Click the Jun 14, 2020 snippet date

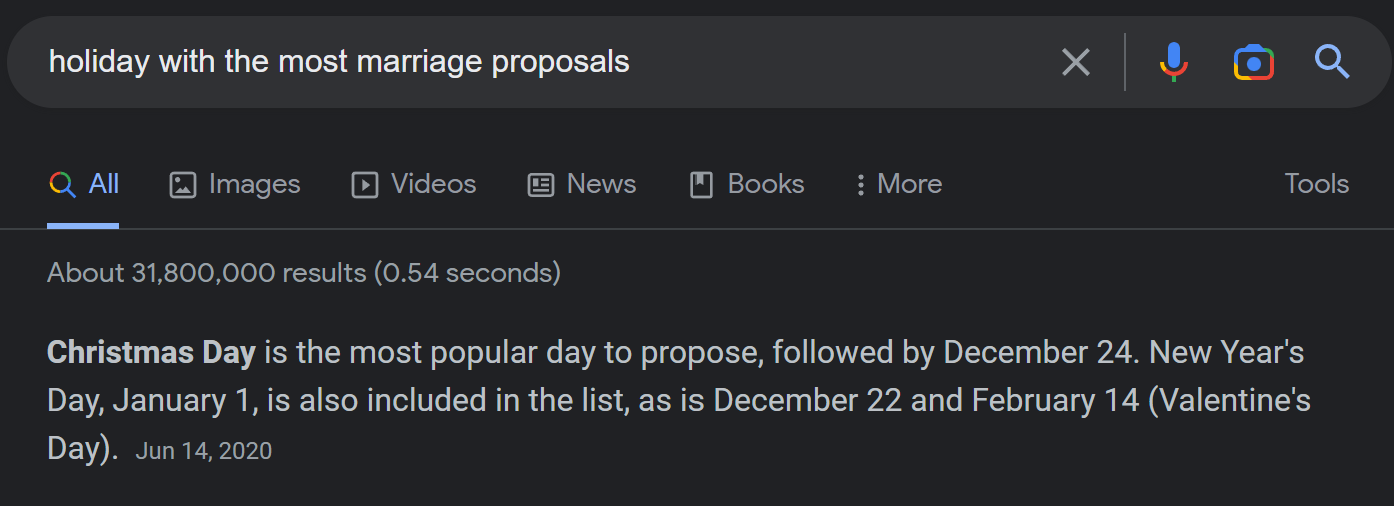pos(204,451)
